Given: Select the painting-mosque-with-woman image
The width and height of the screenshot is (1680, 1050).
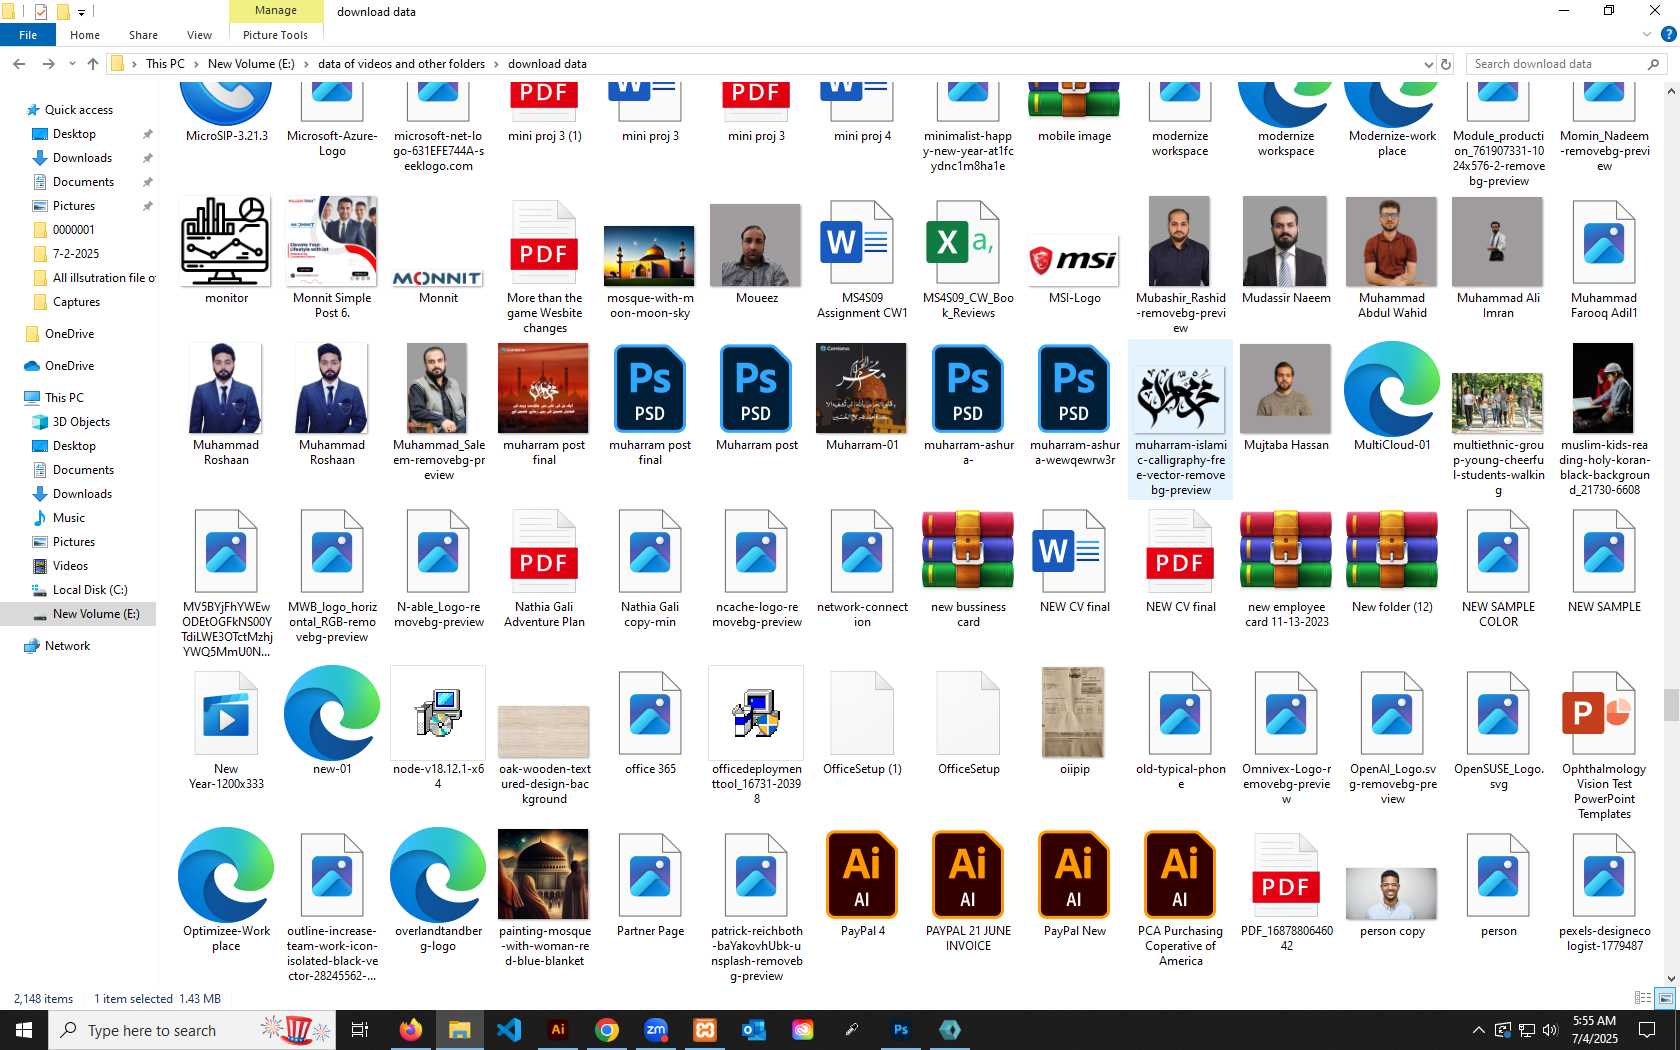Looking at the screenshot, I should coord(543,874).
